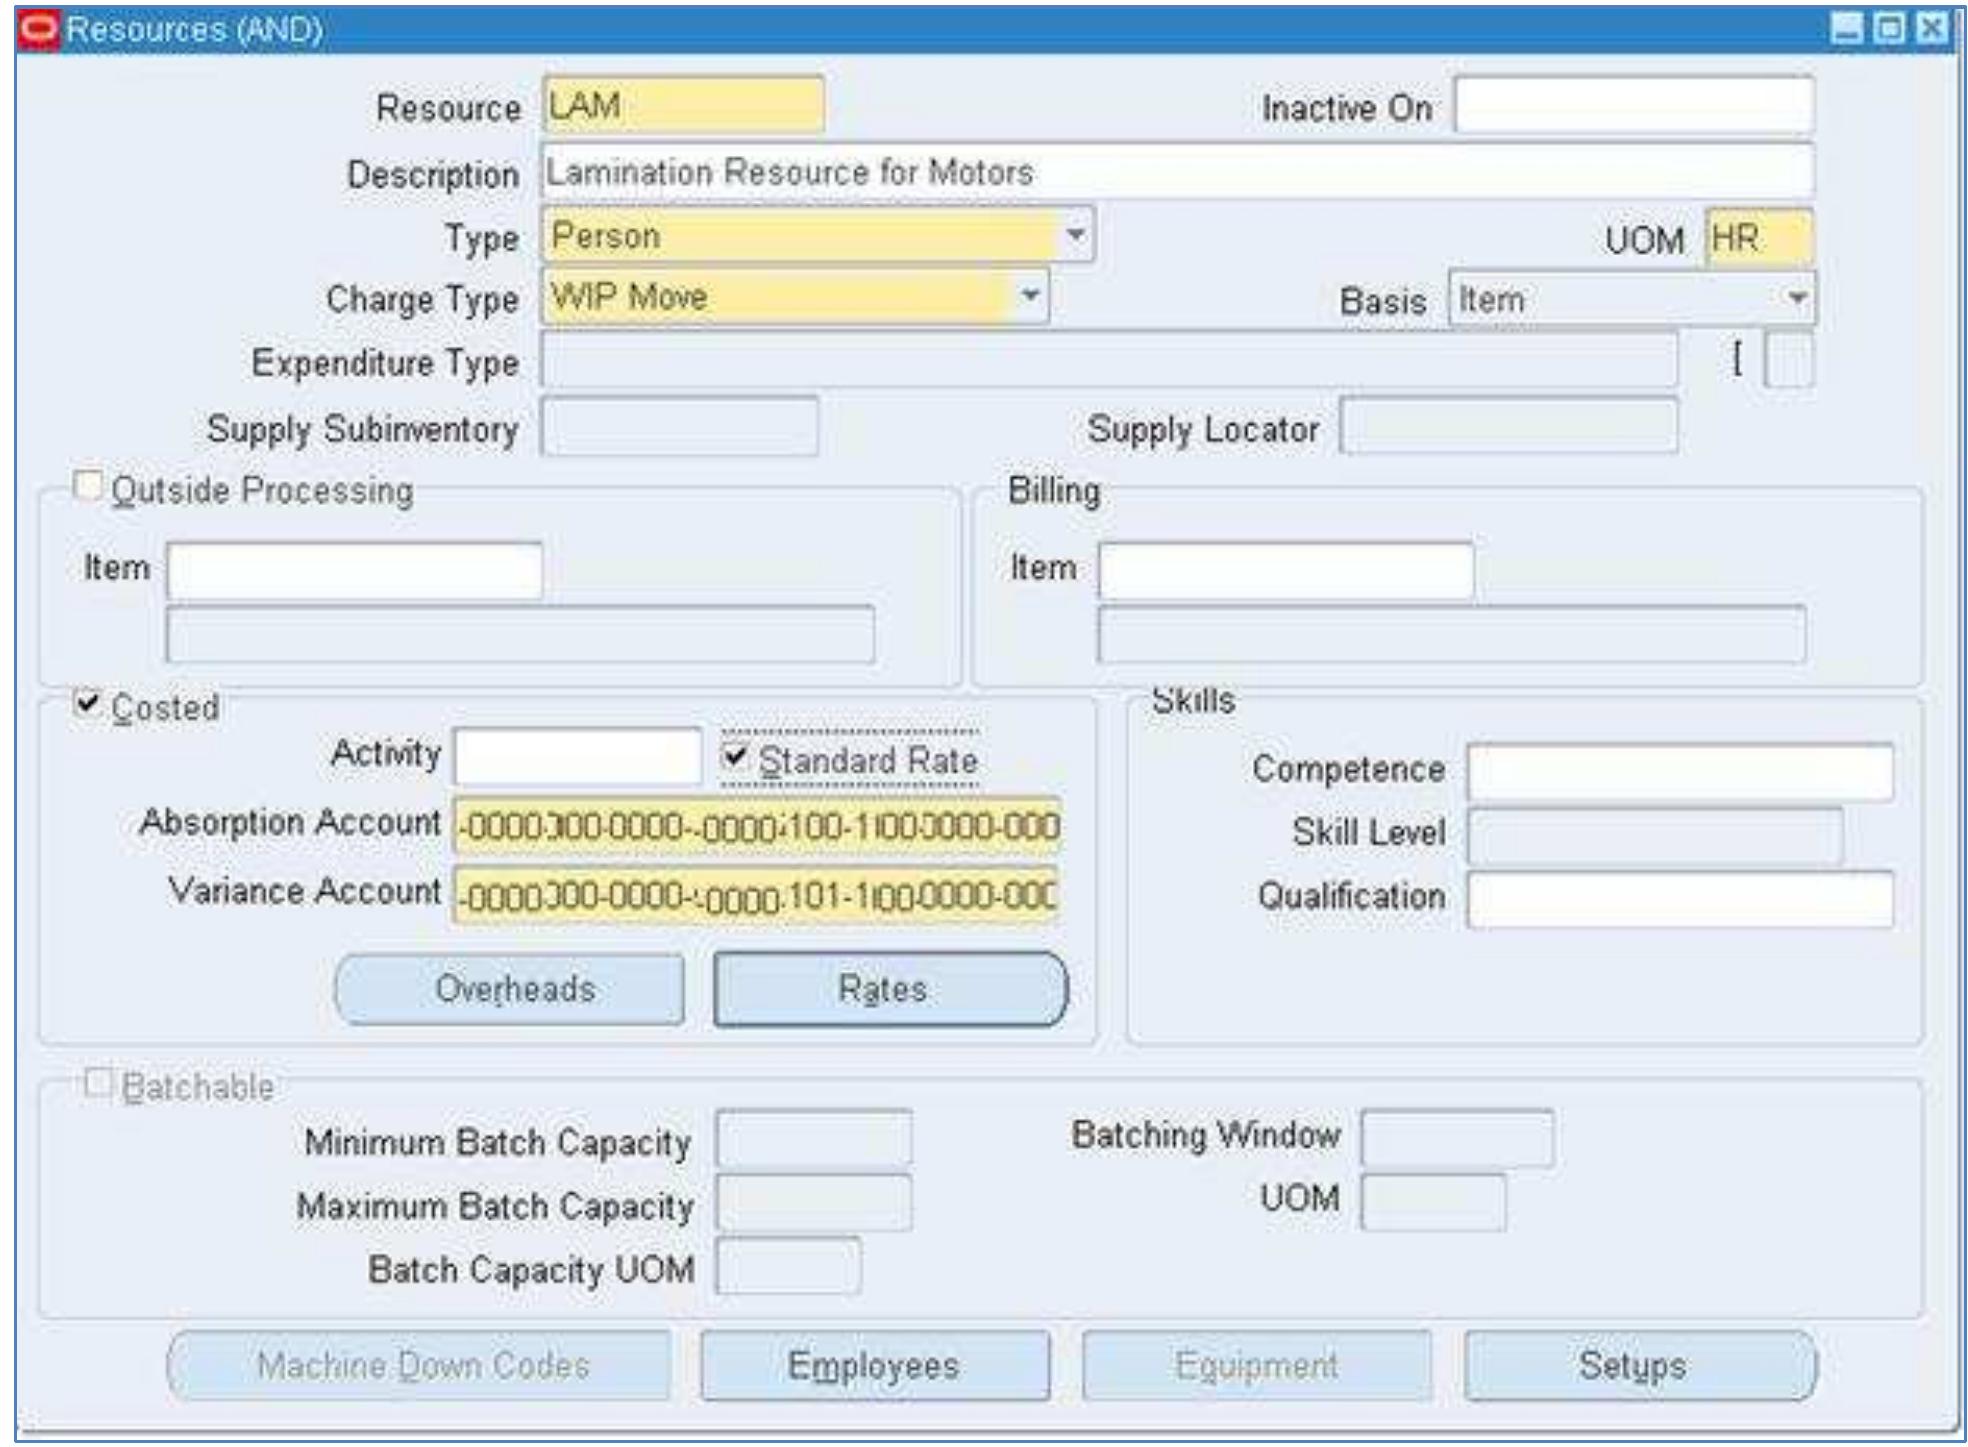This screenshot has height=1447, width=1968.
Task: Click the Billing Item field
Action: (x=1286, y=570)
